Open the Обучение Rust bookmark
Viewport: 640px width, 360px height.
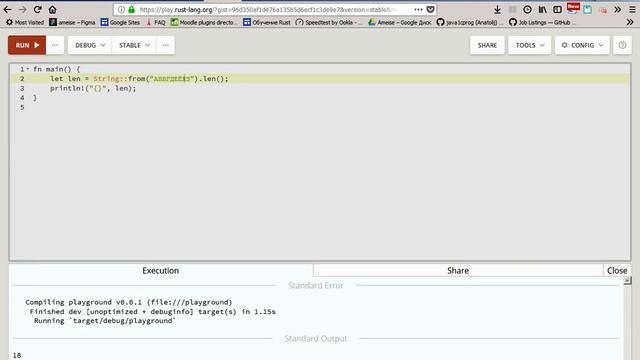click(x=267, y=22)
